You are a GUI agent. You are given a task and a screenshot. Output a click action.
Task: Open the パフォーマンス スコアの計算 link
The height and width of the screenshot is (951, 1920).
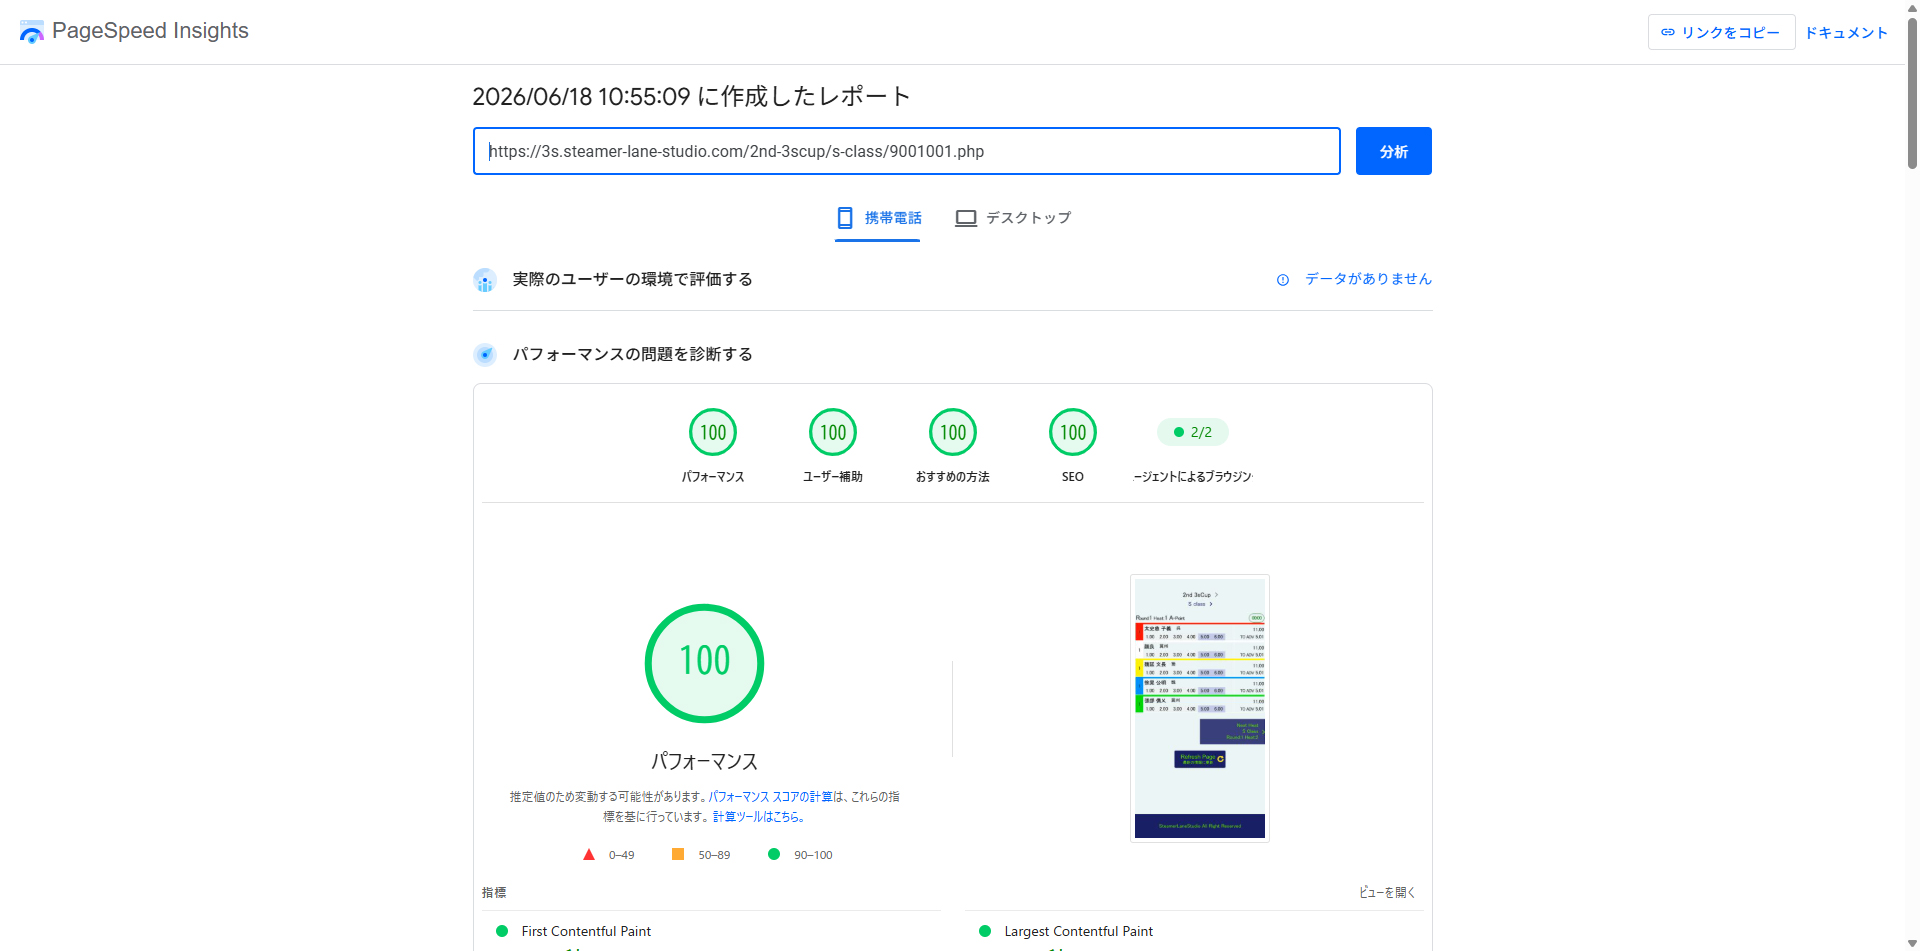click(x=770, y=797)
